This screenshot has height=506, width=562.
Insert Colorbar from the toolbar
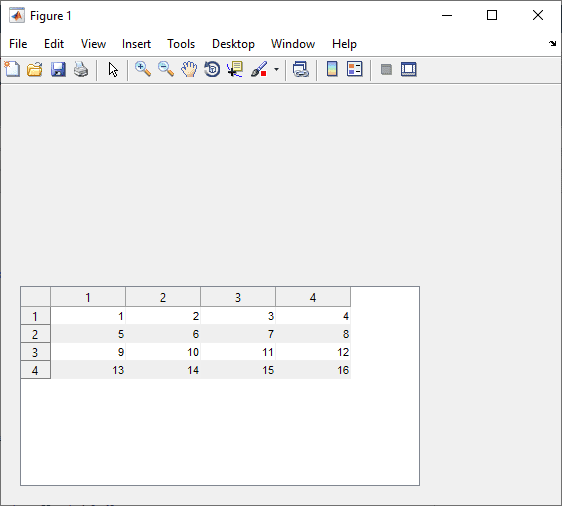[332, 69]
